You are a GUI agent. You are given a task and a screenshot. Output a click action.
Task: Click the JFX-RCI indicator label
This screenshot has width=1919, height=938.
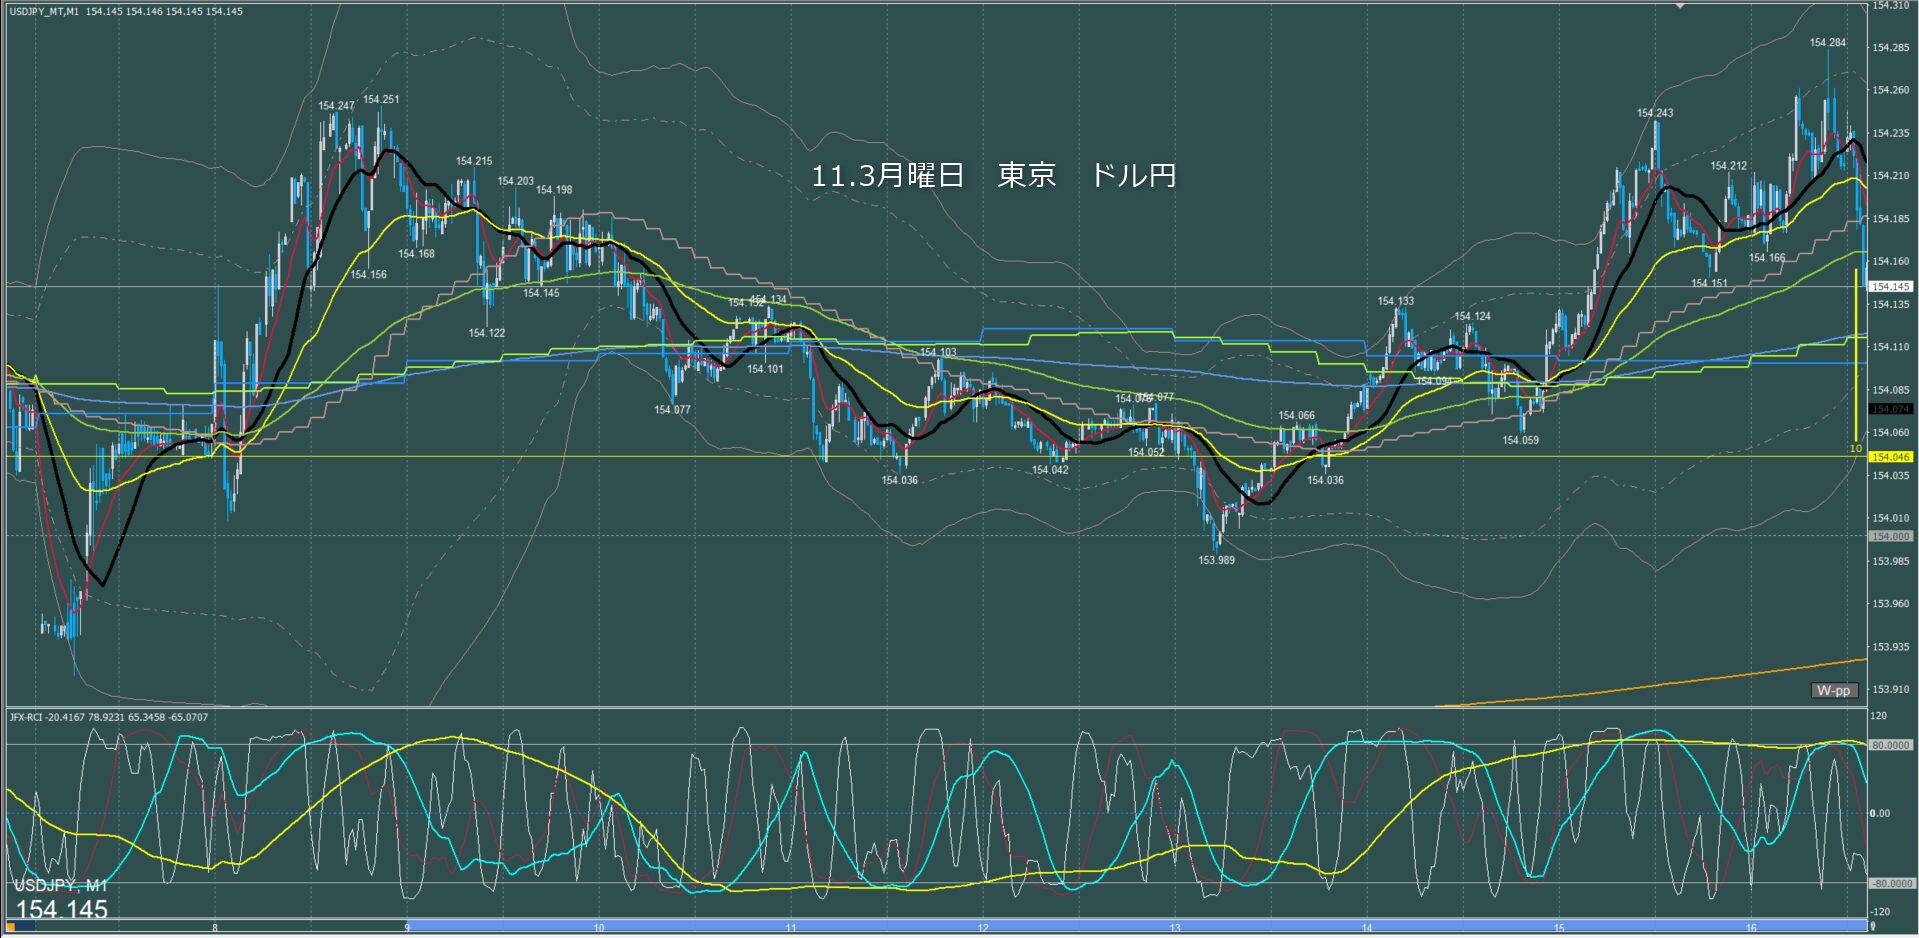(x=108, y=717)
